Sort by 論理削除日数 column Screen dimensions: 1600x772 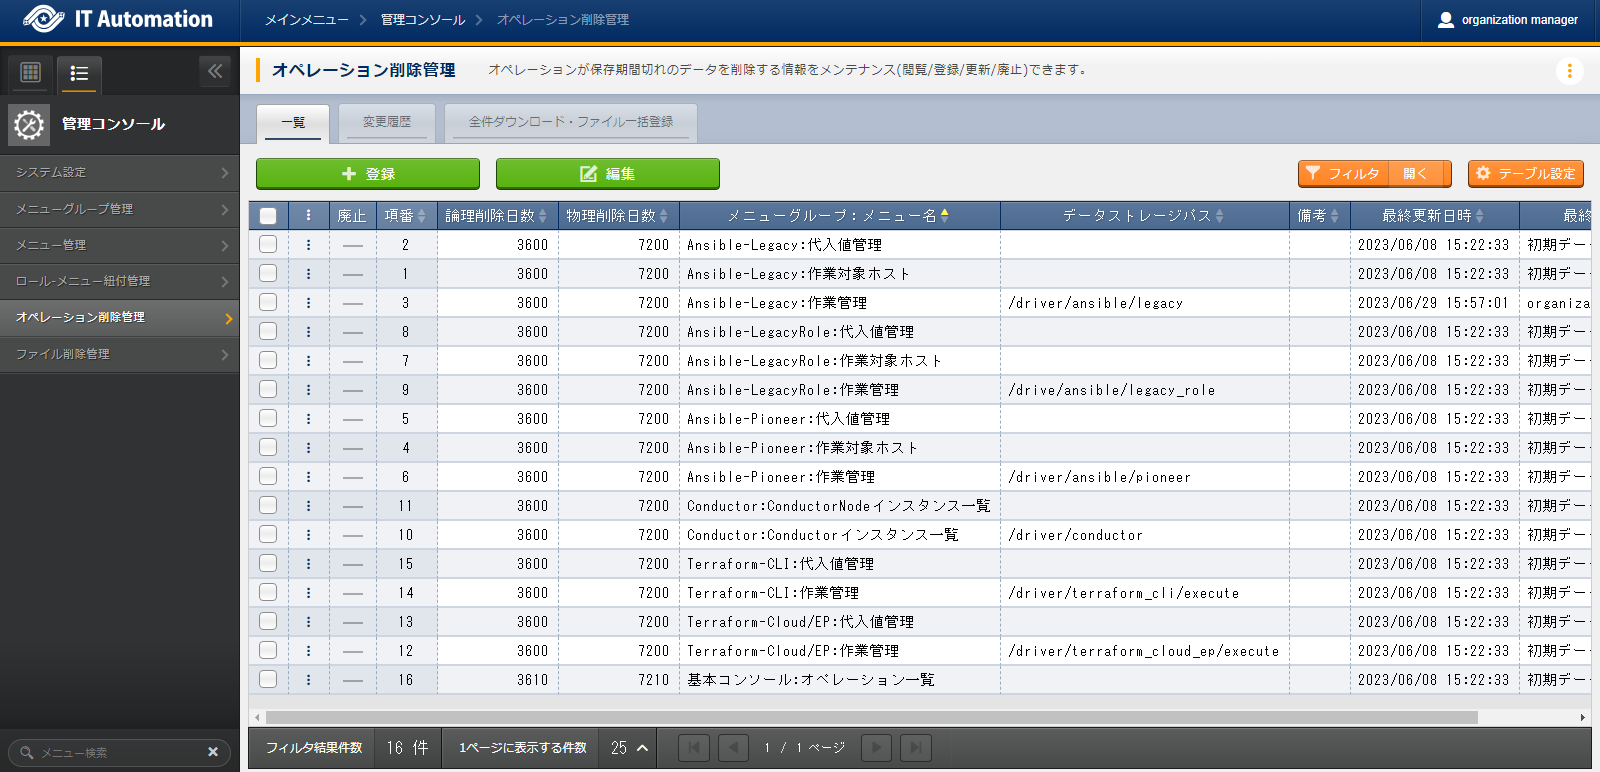click(497, 216)
